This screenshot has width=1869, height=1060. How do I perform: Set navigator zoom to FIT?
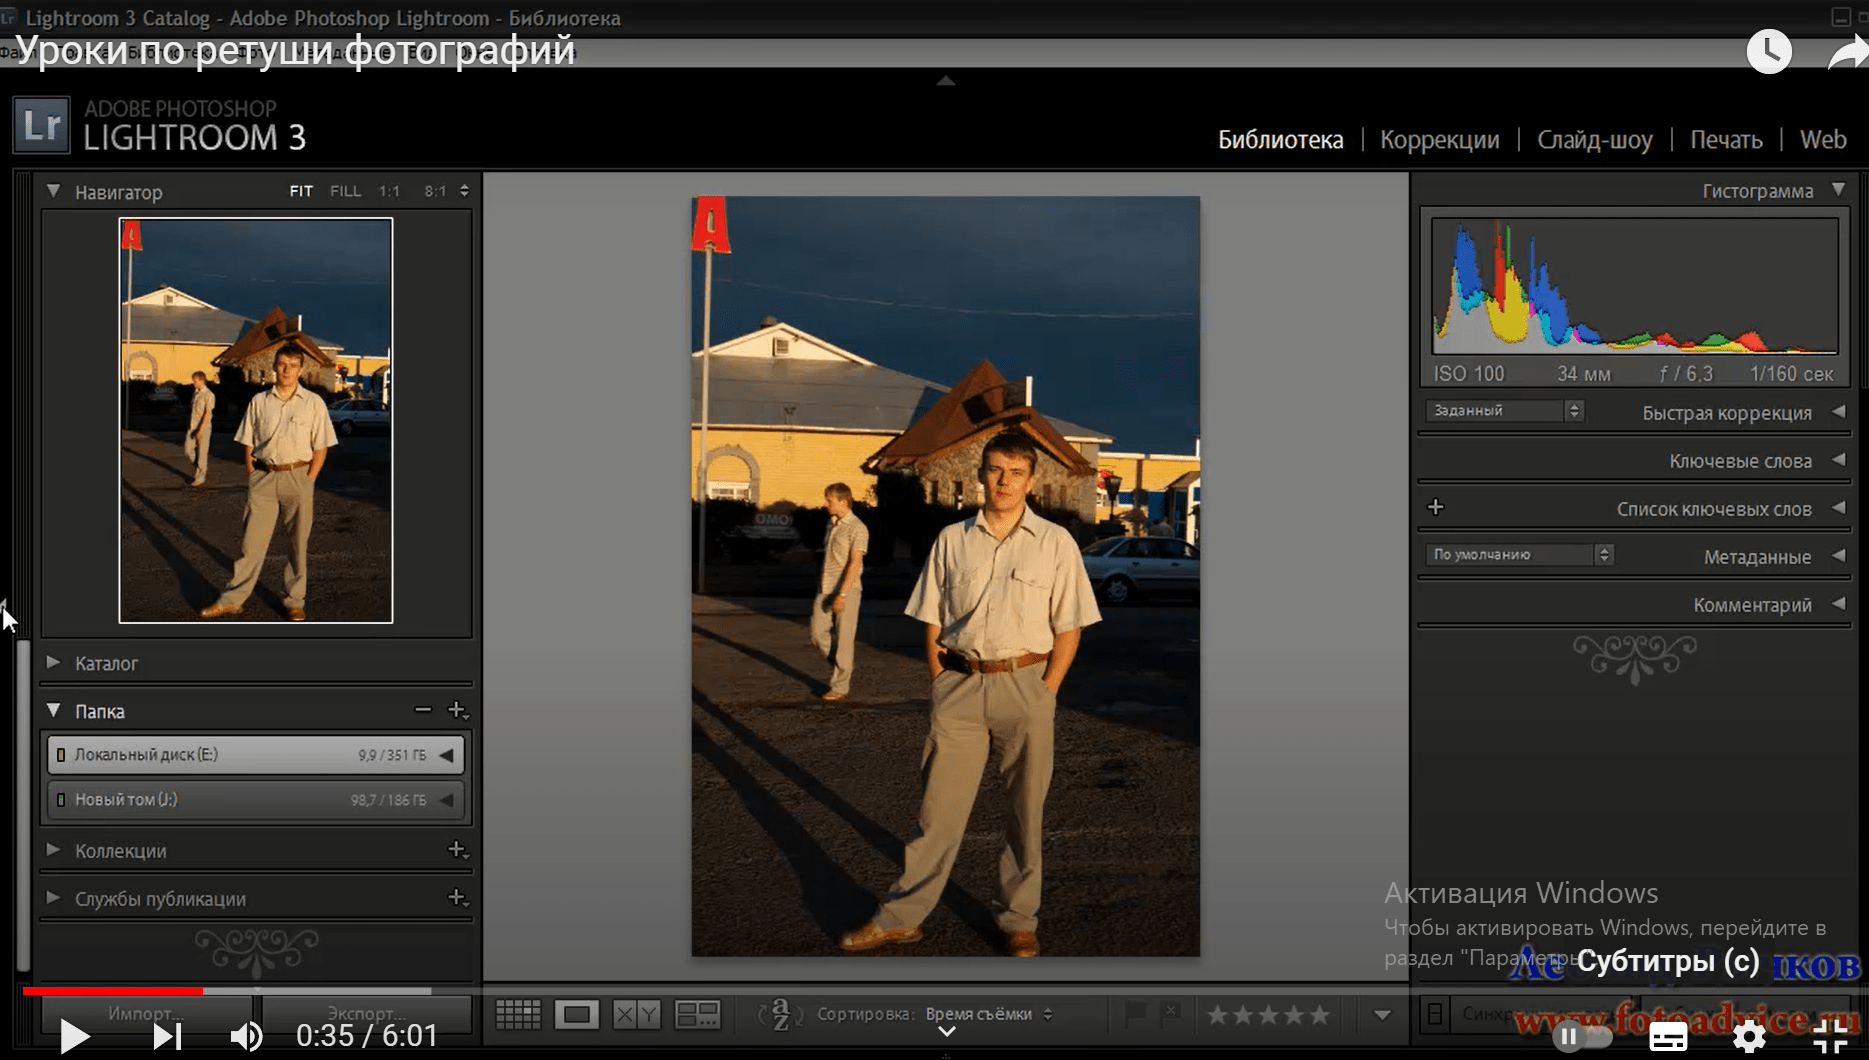pyautogui.click(x=301, y=191)
